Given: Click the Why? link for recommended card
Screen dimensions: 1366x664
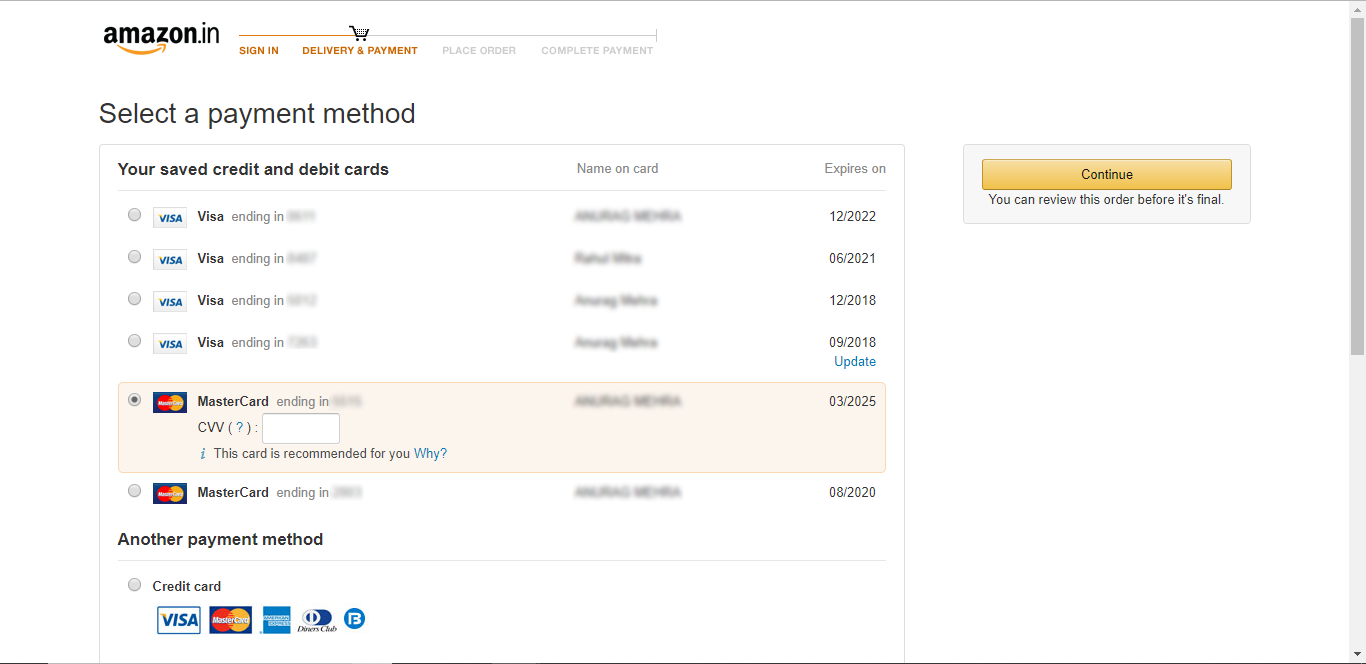Looking at the screenshot, I should [x=431, y=454].
